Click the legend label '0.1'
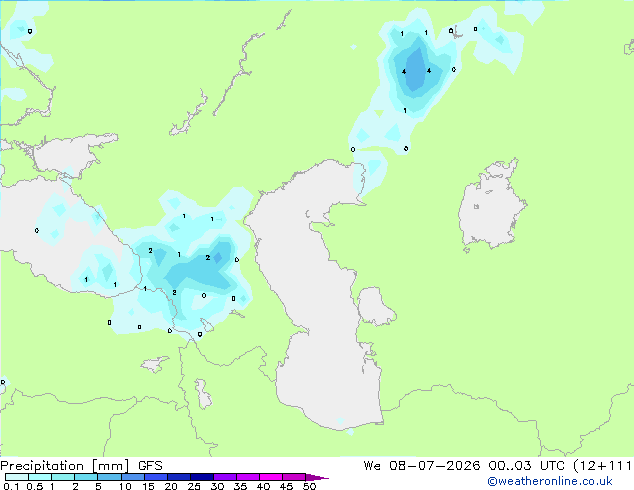The height and width of the screenshot is (490, 634). (x=11, y=486)
